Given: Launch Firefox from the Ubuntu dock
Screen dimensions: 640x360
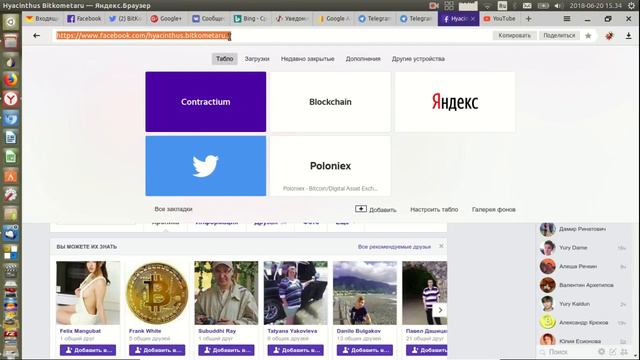Looking at the screenshot, I should point(11,80).
